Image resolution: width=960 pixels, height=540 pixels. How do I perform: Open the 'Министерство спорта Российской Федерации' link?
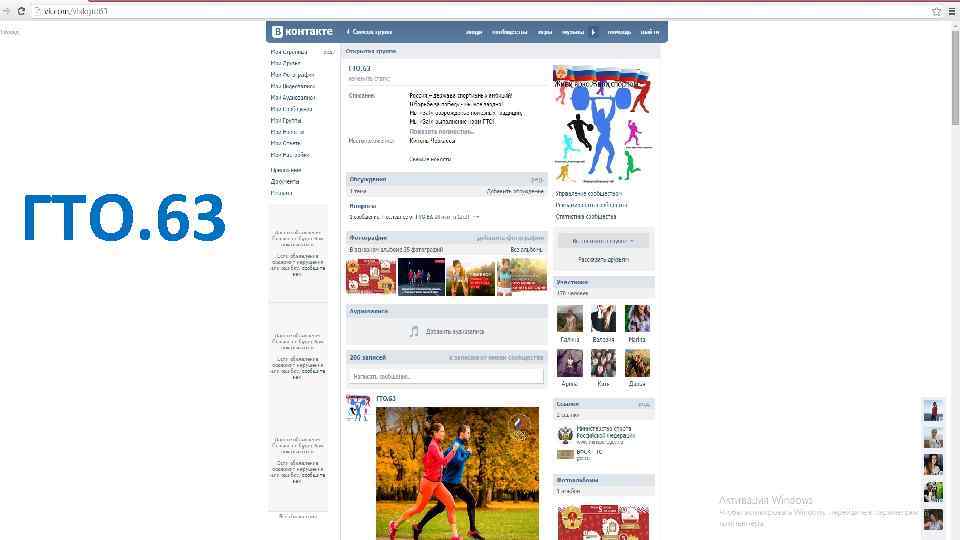pos(606,432)
